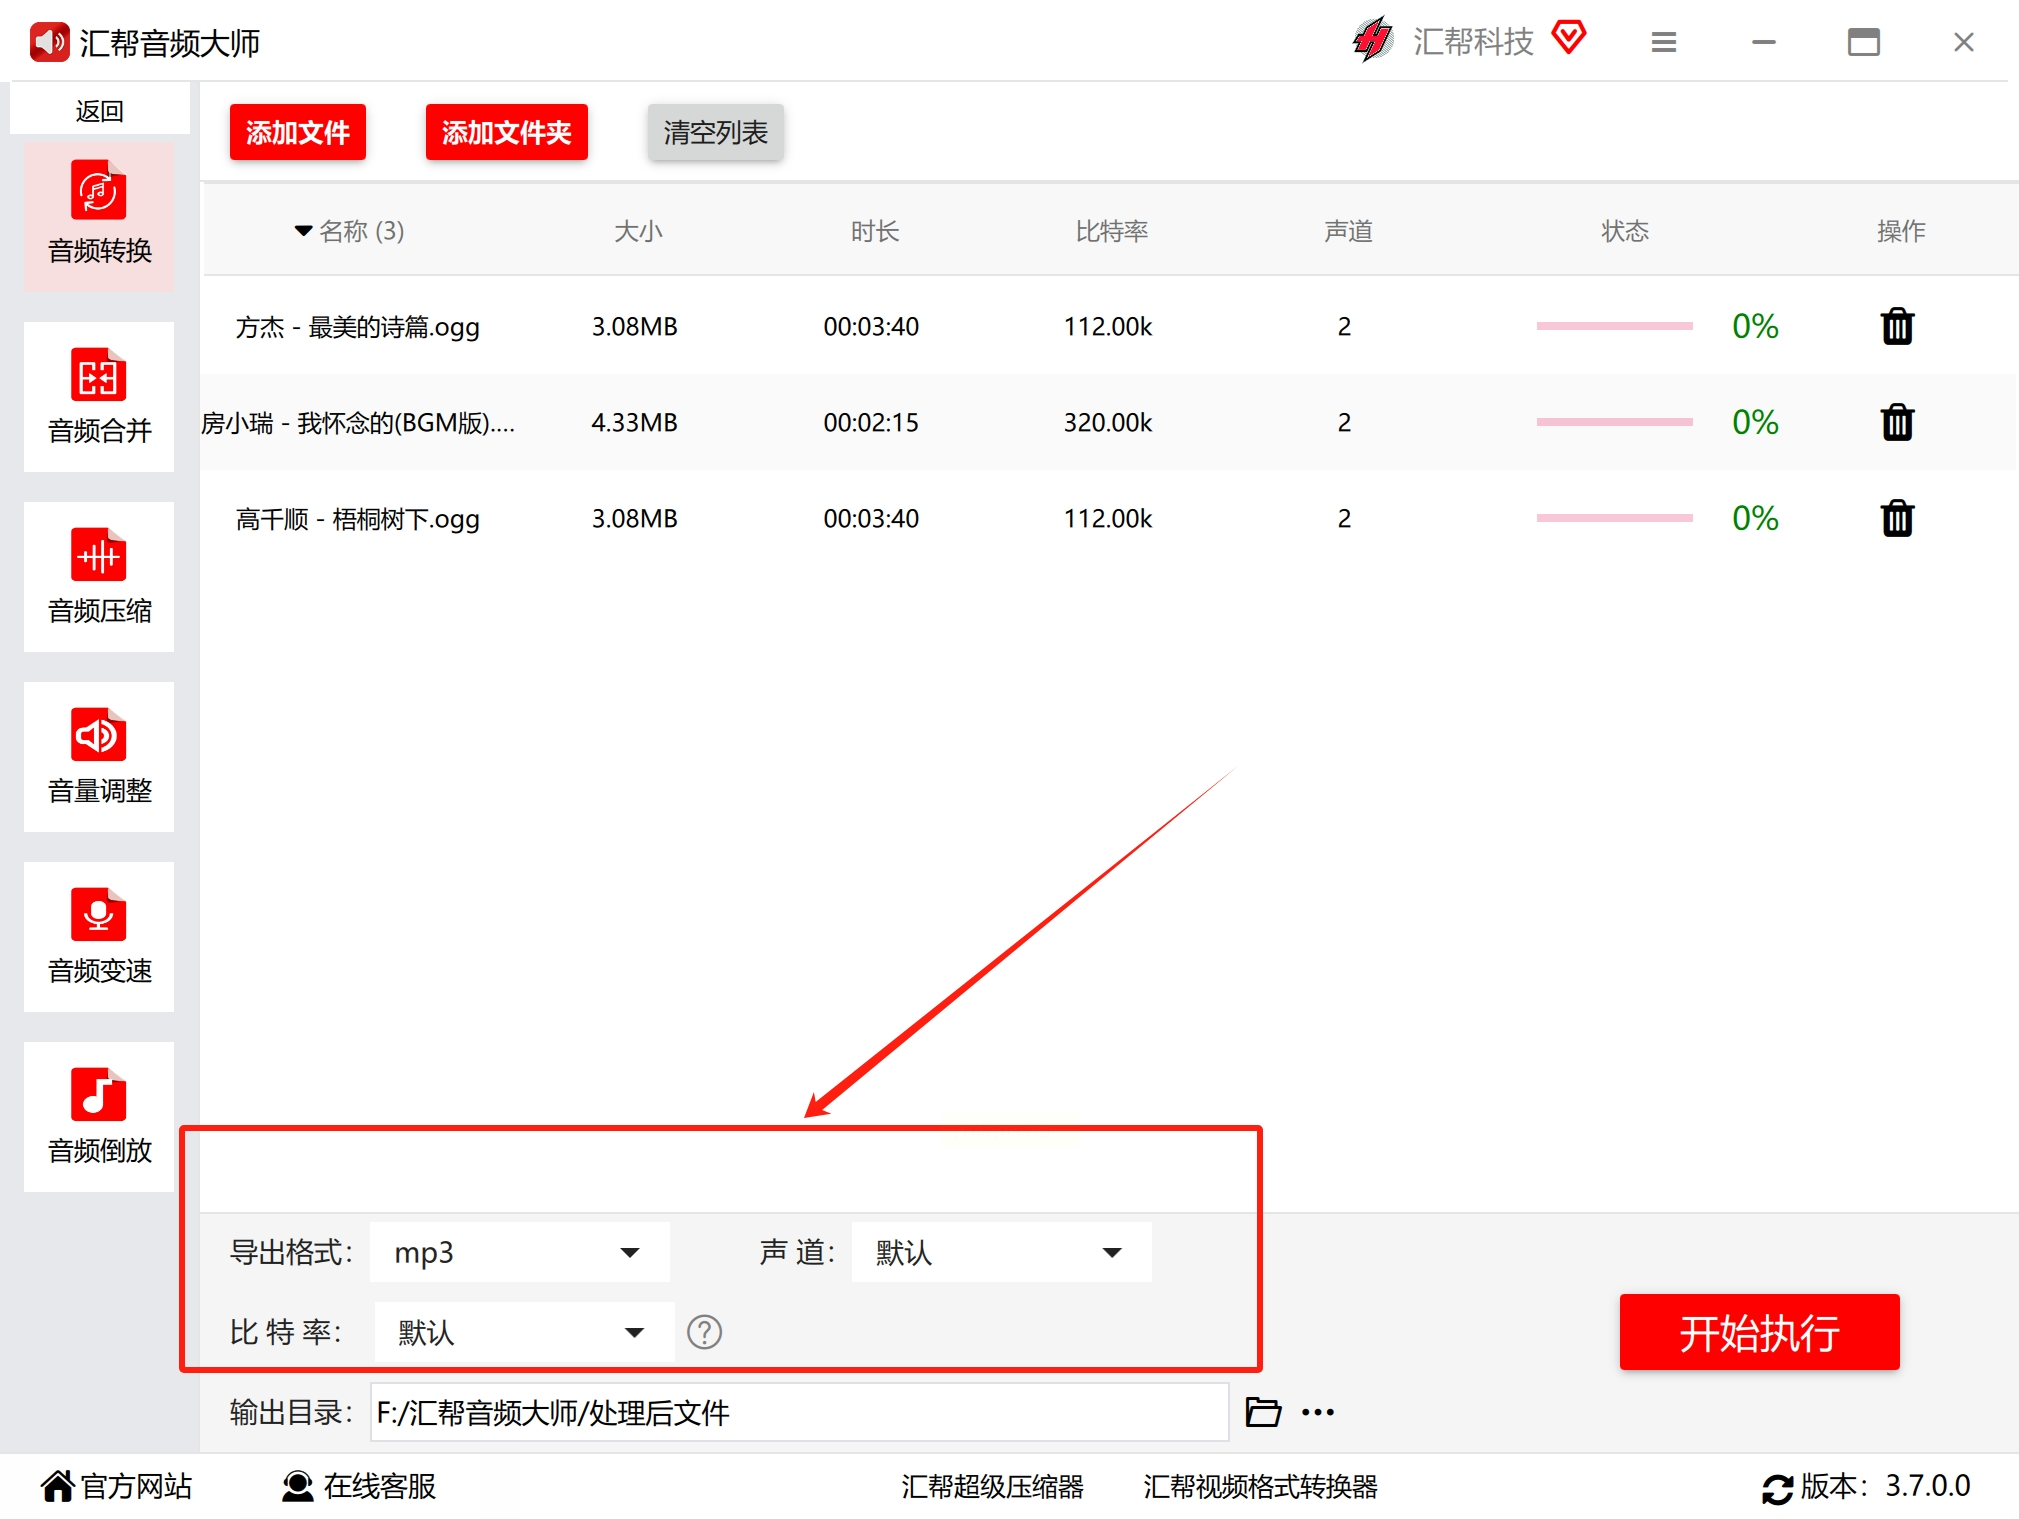Viewport: 2019px width, 1519px height.
Task: Click progress bar of 房小瑞 track
Action: click(1613, 422)
